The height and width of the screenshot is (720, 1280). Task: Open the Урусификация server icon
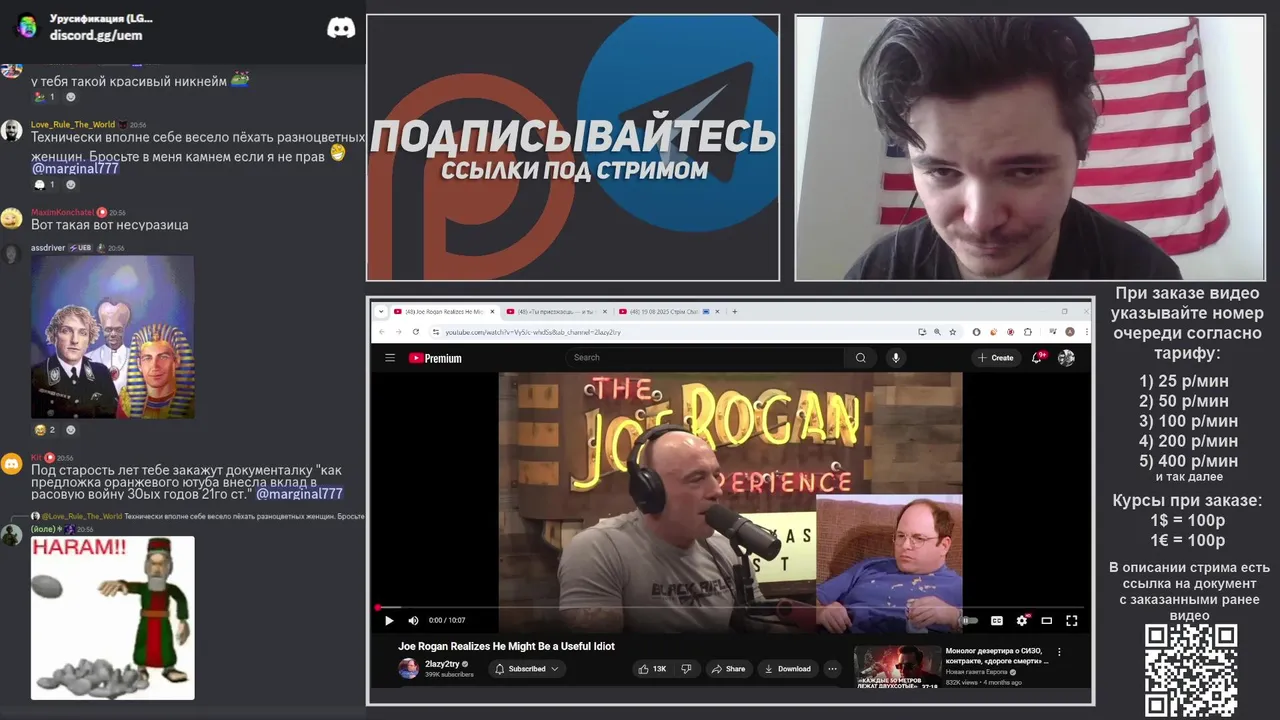pyautogui.click(x=27, y=27)
